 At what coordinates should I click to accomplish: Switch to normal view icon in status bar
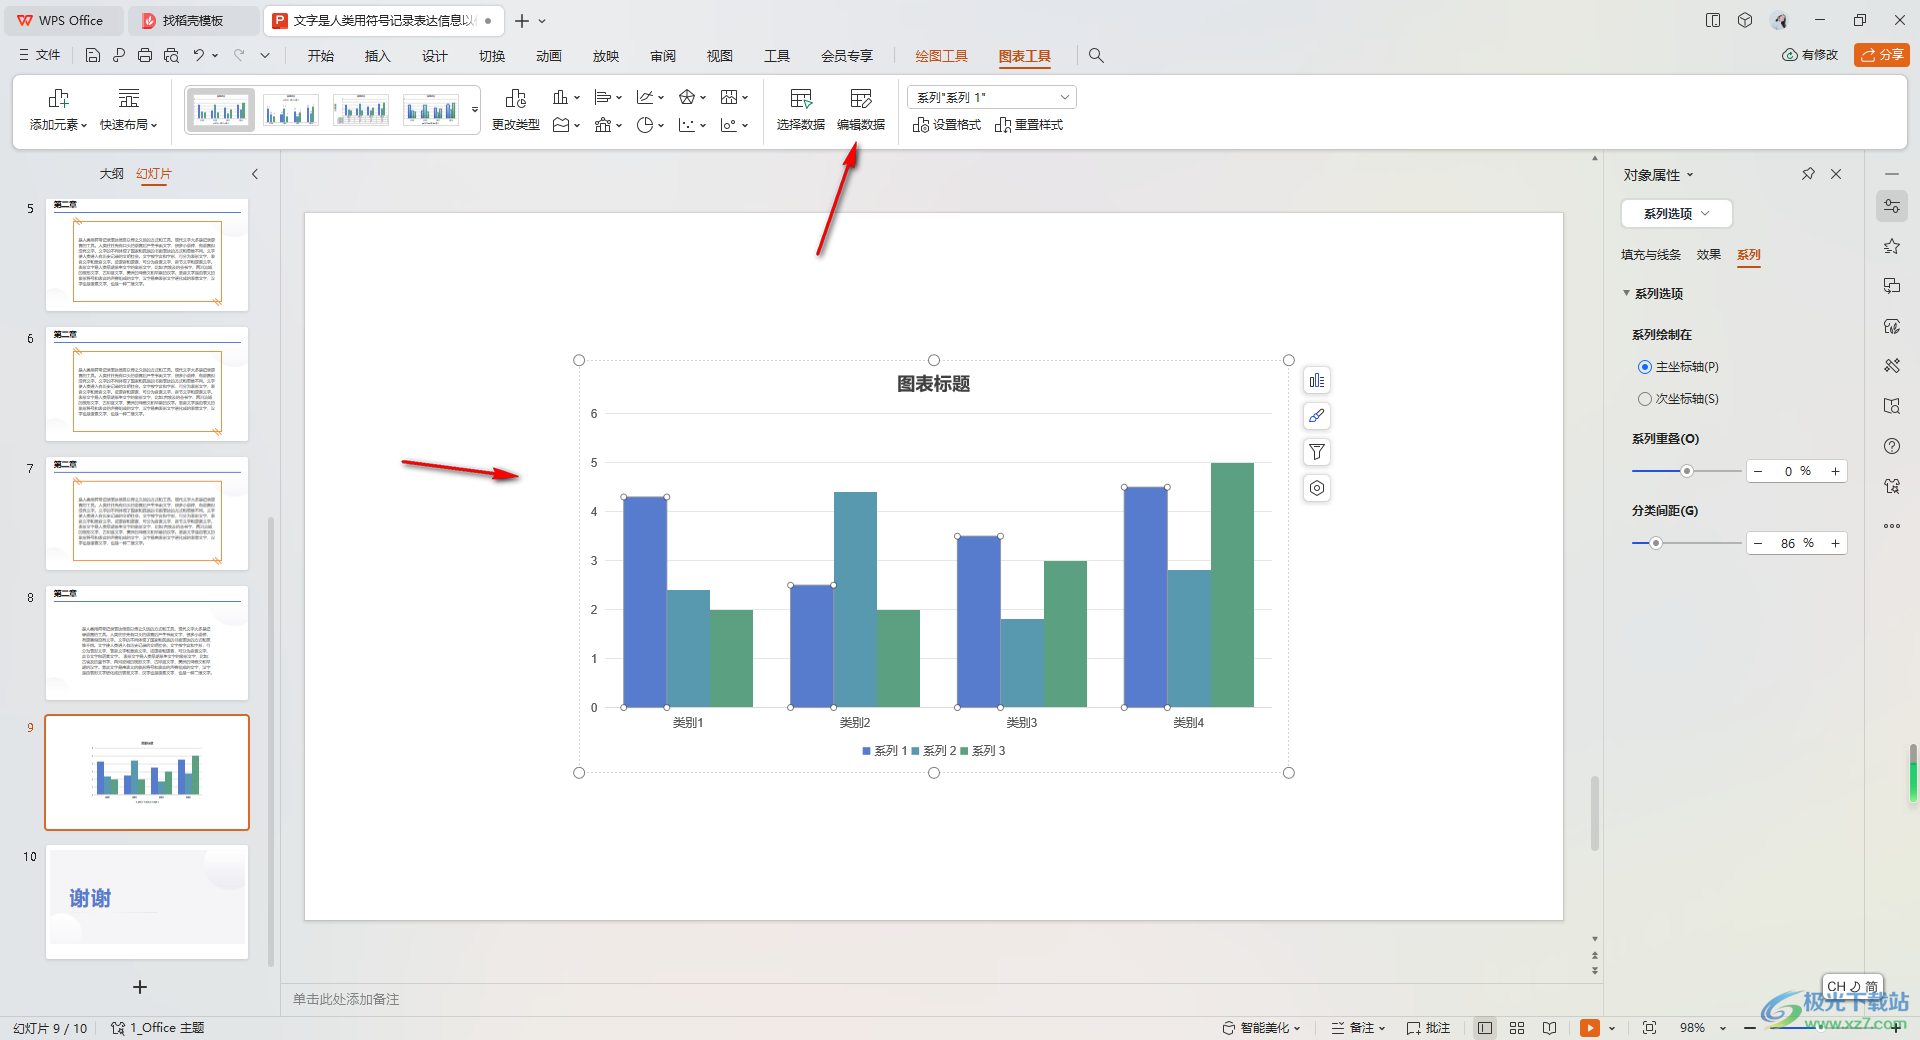pos(1485,1028)
